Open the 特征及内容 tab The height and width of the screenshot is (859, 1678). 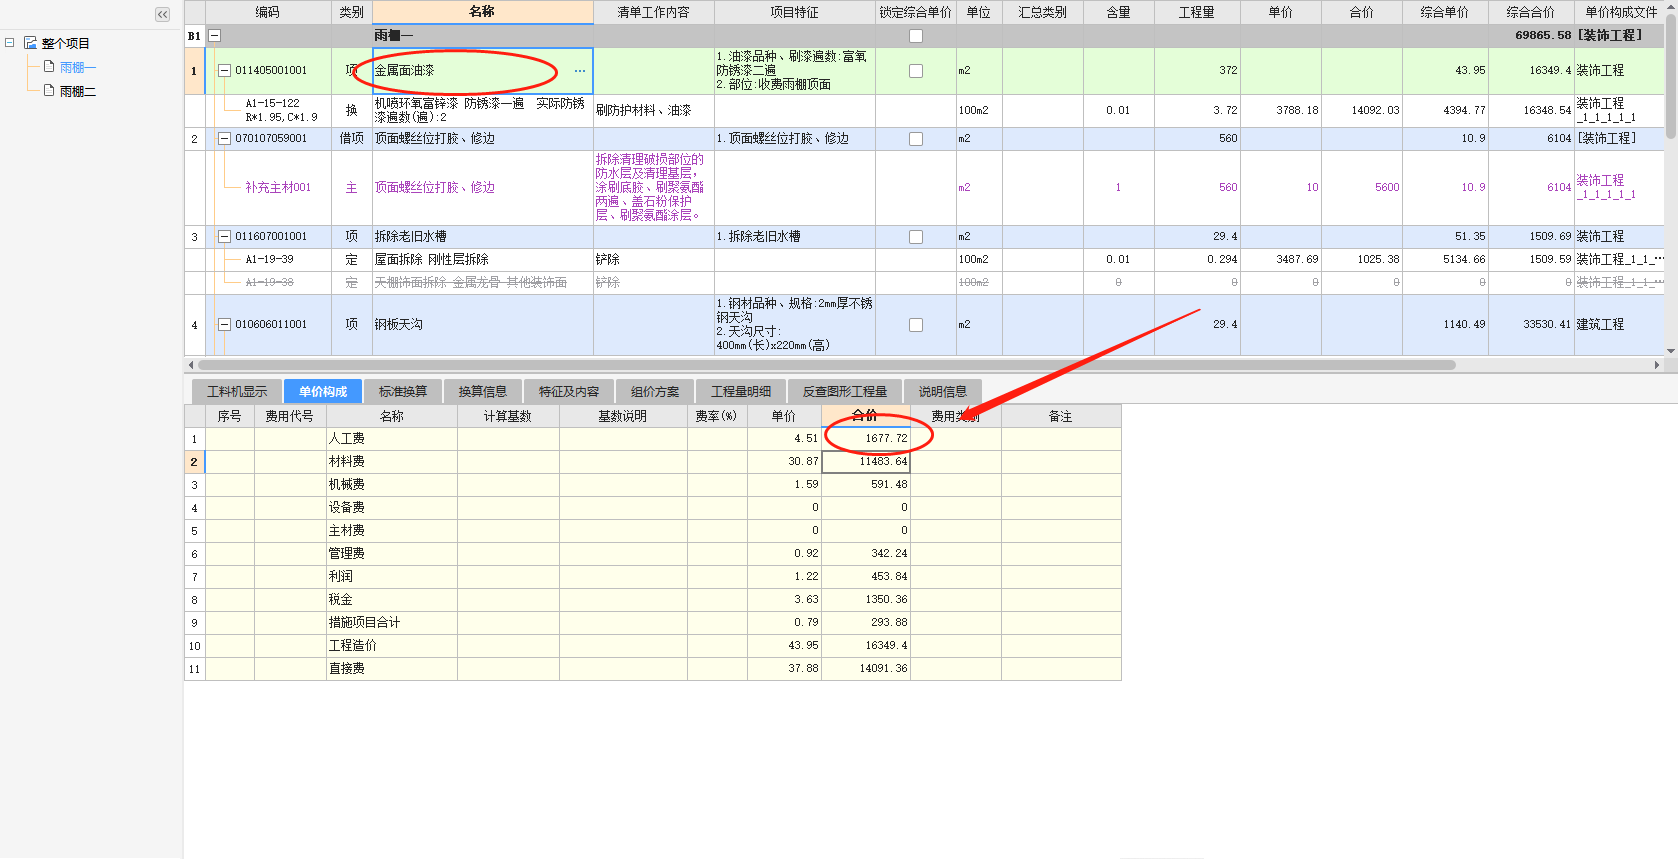(569, 391)
